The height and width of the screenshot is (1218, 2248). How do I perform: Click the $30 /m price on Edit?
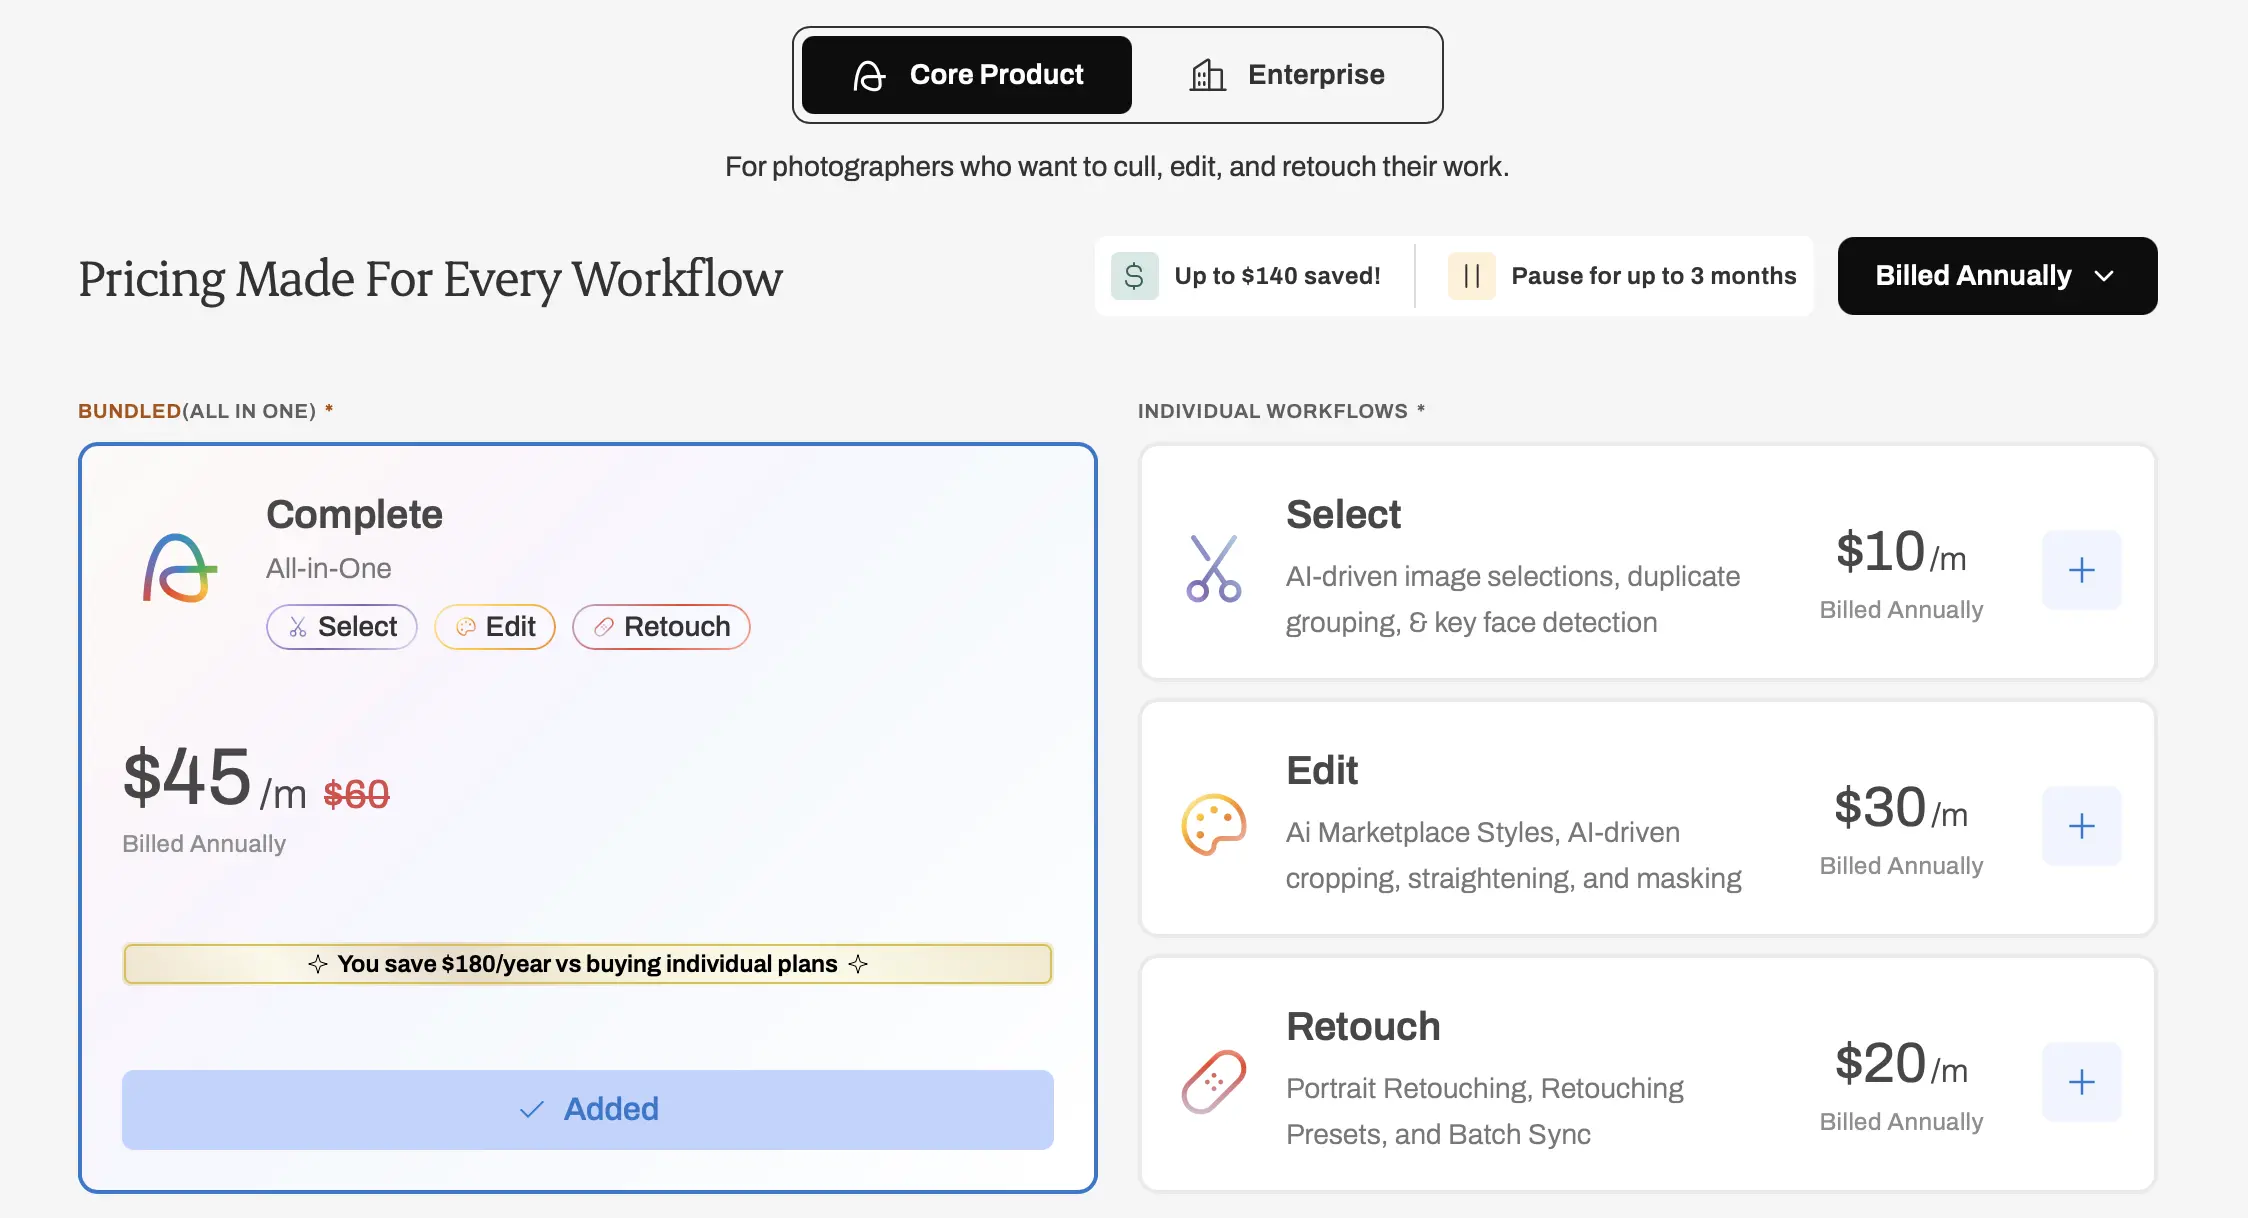point(1901,808)
